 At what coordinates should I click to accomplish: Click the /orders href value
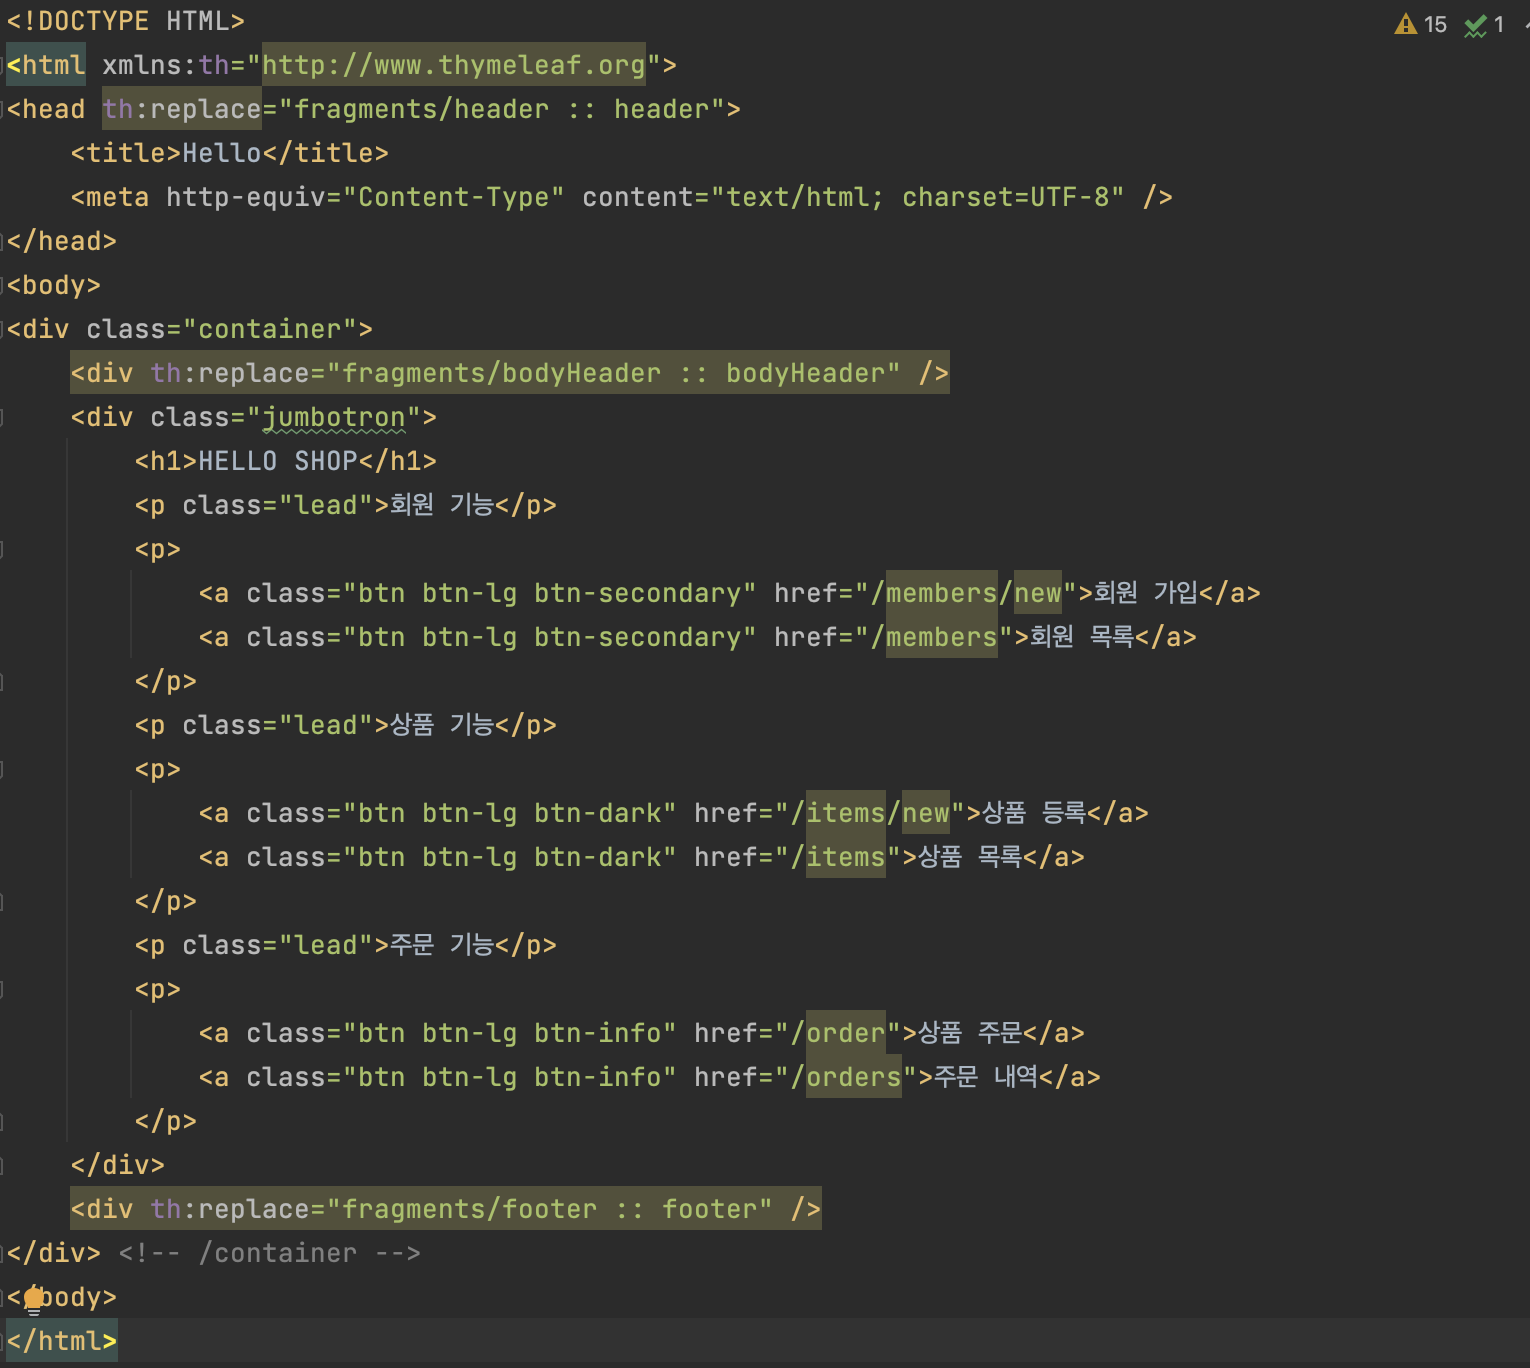click(846, 1077)
